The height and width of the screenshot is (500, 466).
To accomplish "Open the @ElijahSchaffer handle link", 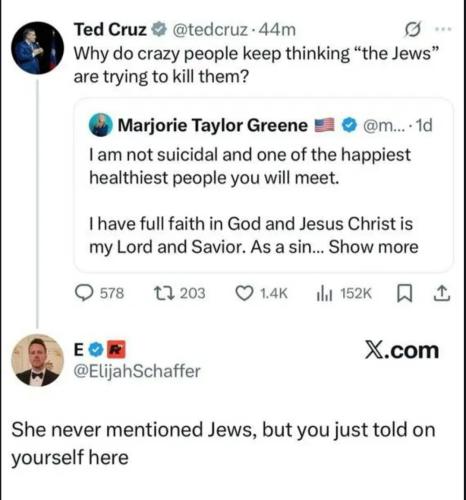I will point(137,371).
